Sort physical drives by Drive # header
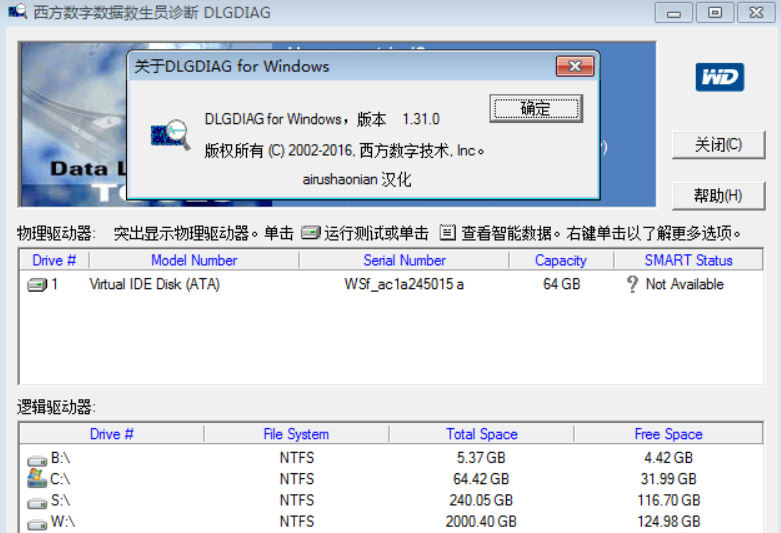 tap(54, 260)
